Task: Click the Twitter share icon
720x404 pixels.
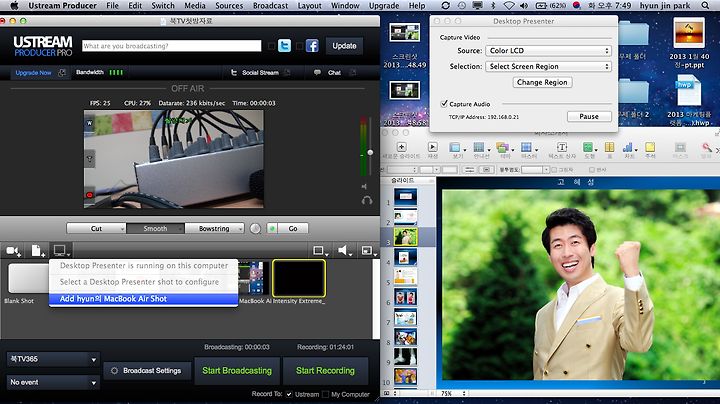Action: pyautogui.click(x=284, y=46)
